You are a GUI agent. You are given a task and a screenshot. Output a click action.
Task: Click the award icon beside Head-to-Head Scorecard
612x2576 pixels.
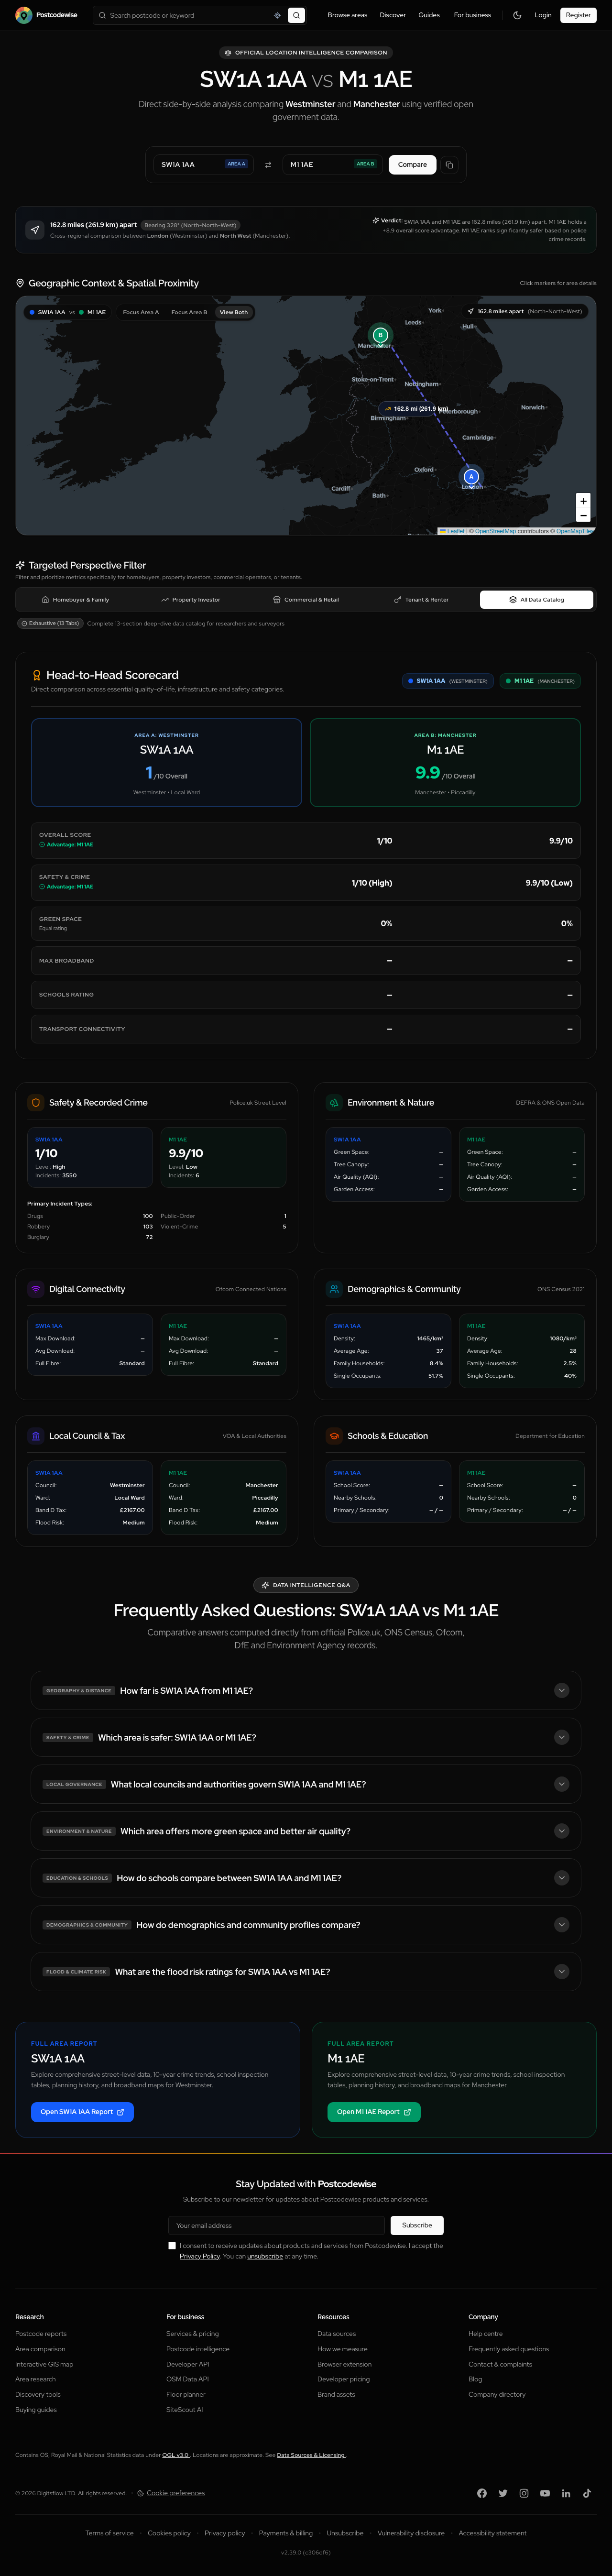(x=37, y=675)
